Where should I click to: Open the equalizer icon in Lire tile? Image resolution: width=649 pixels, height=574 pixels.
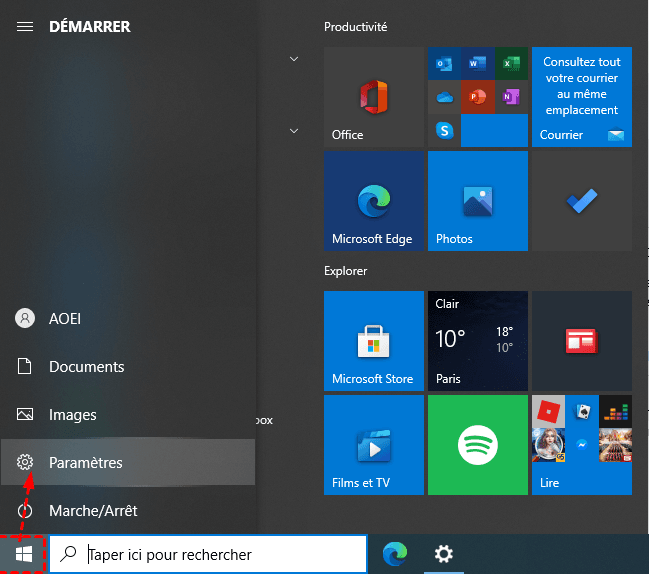(615, 411)
